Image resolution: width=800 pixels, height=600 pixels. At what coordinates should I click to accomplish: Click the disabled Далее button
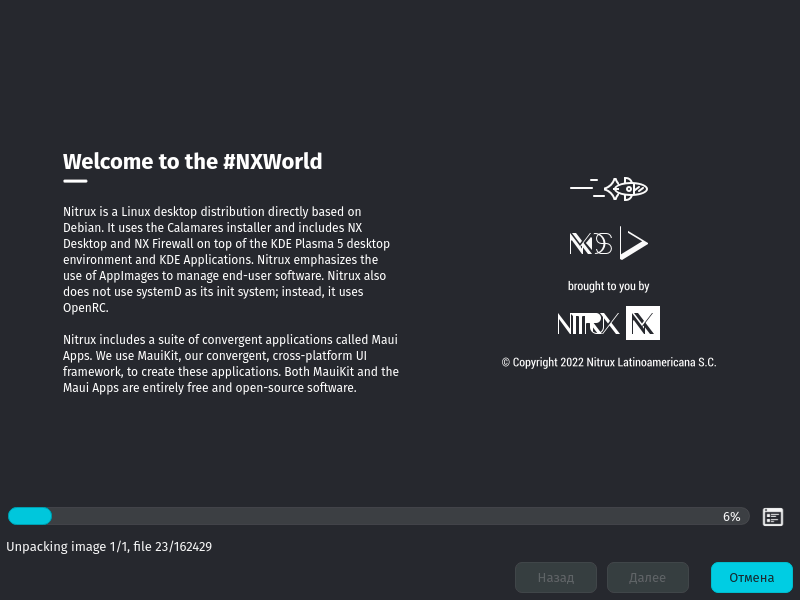click(x=647, y=578)
